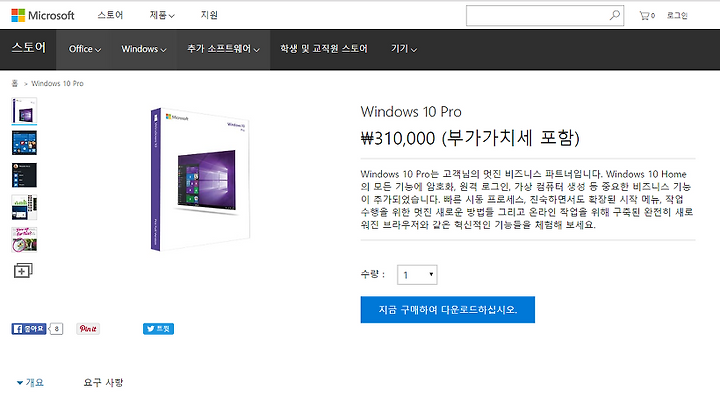Screen dimensions: 720x397
Task: Click the 홈 breadcrumb link
Action: [x=15, y=84]
